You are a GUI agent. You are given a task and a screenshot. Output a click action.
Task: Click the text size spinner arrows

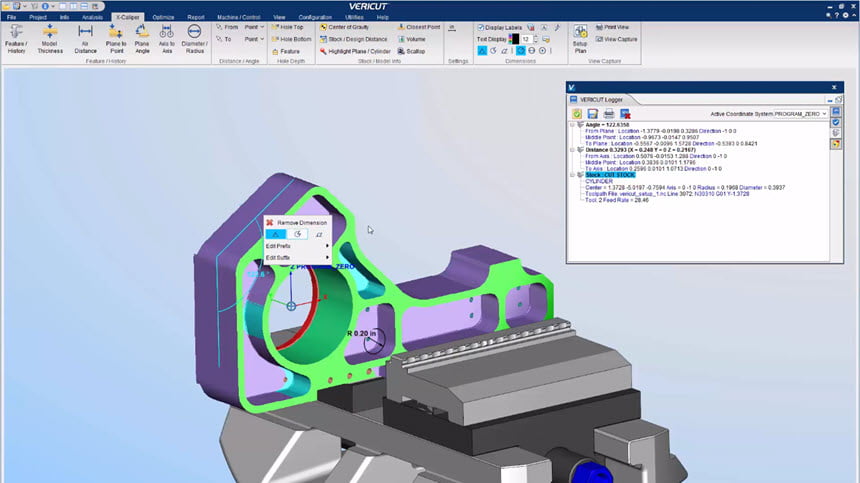coord(536,39)
